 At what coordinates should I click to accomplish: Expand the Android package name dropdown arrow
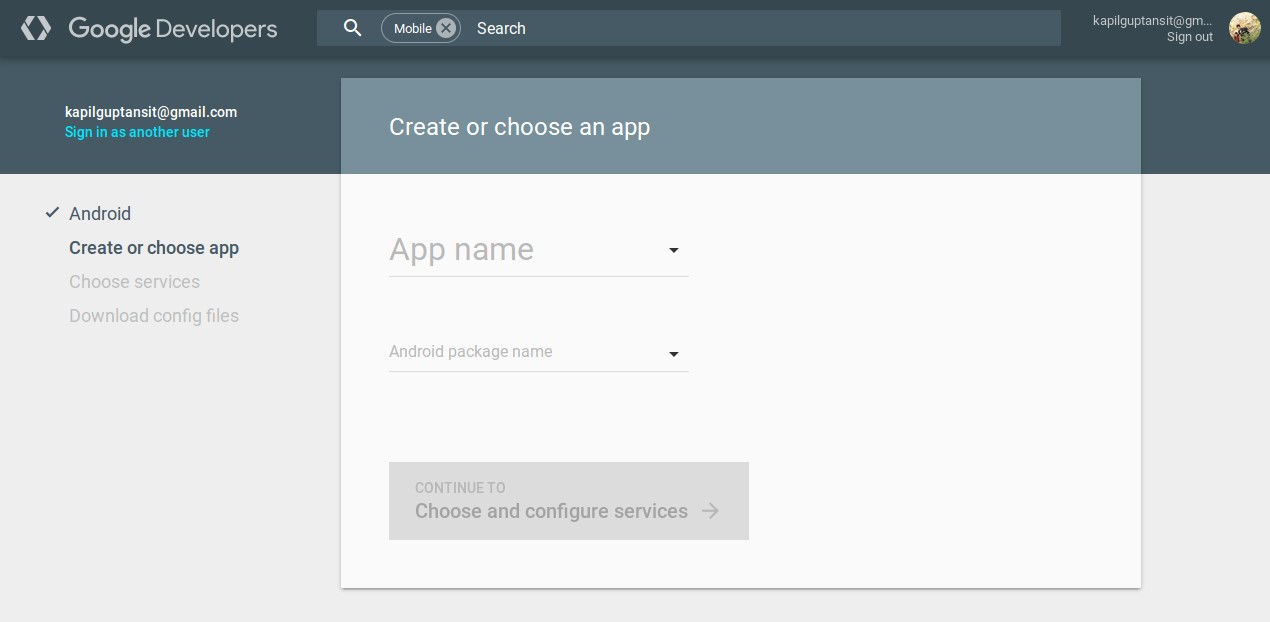pos(674,354)
